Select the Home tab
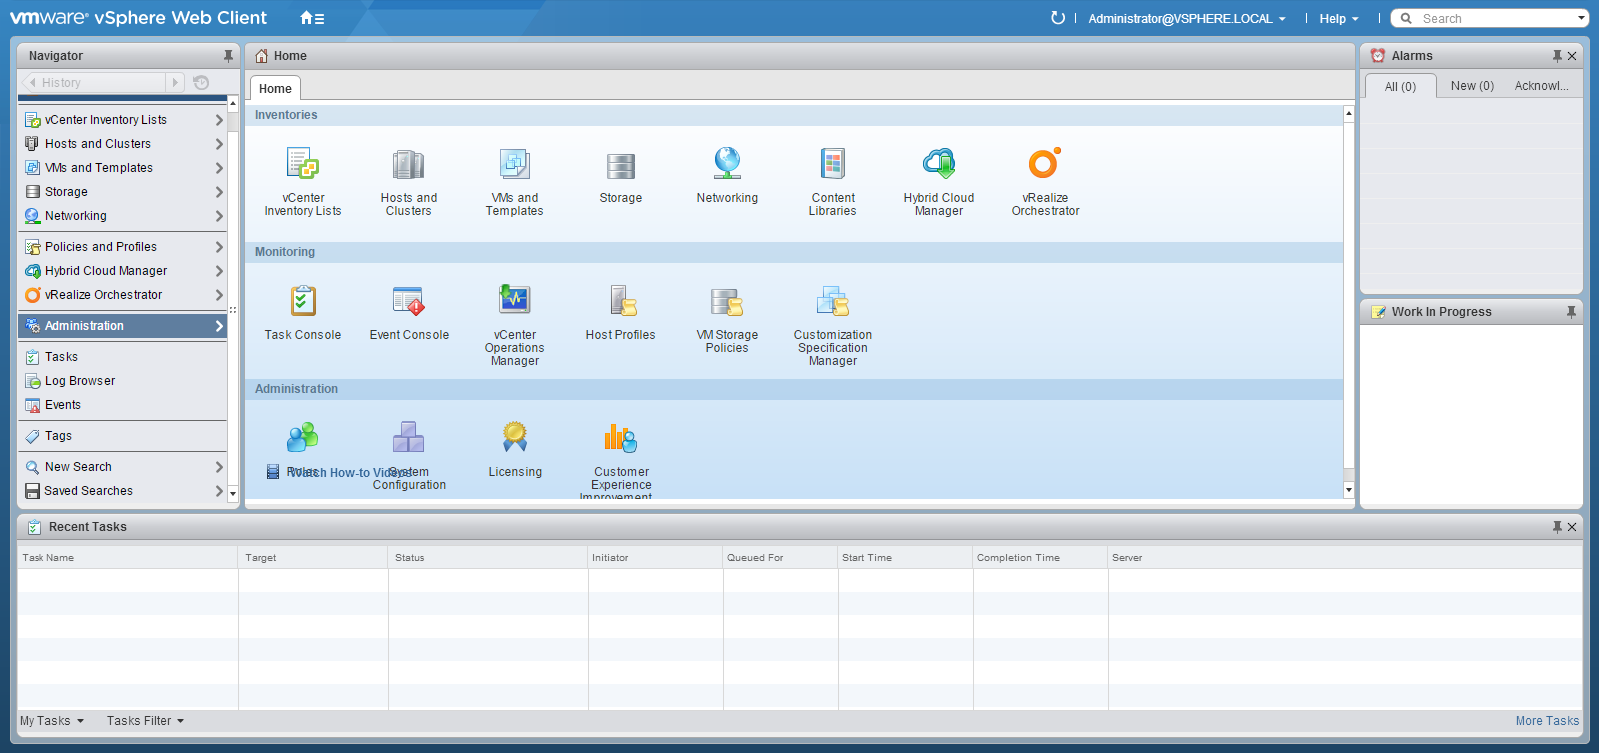 pyautogui.click(x=275, y=88)
